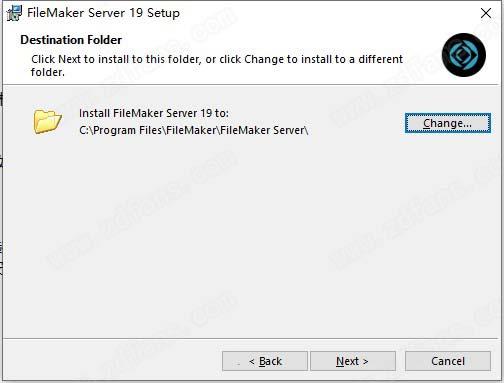Cancel the FileMaker Server installation
The width and height of the screenshot is (504, 383).
pos(448,361)
